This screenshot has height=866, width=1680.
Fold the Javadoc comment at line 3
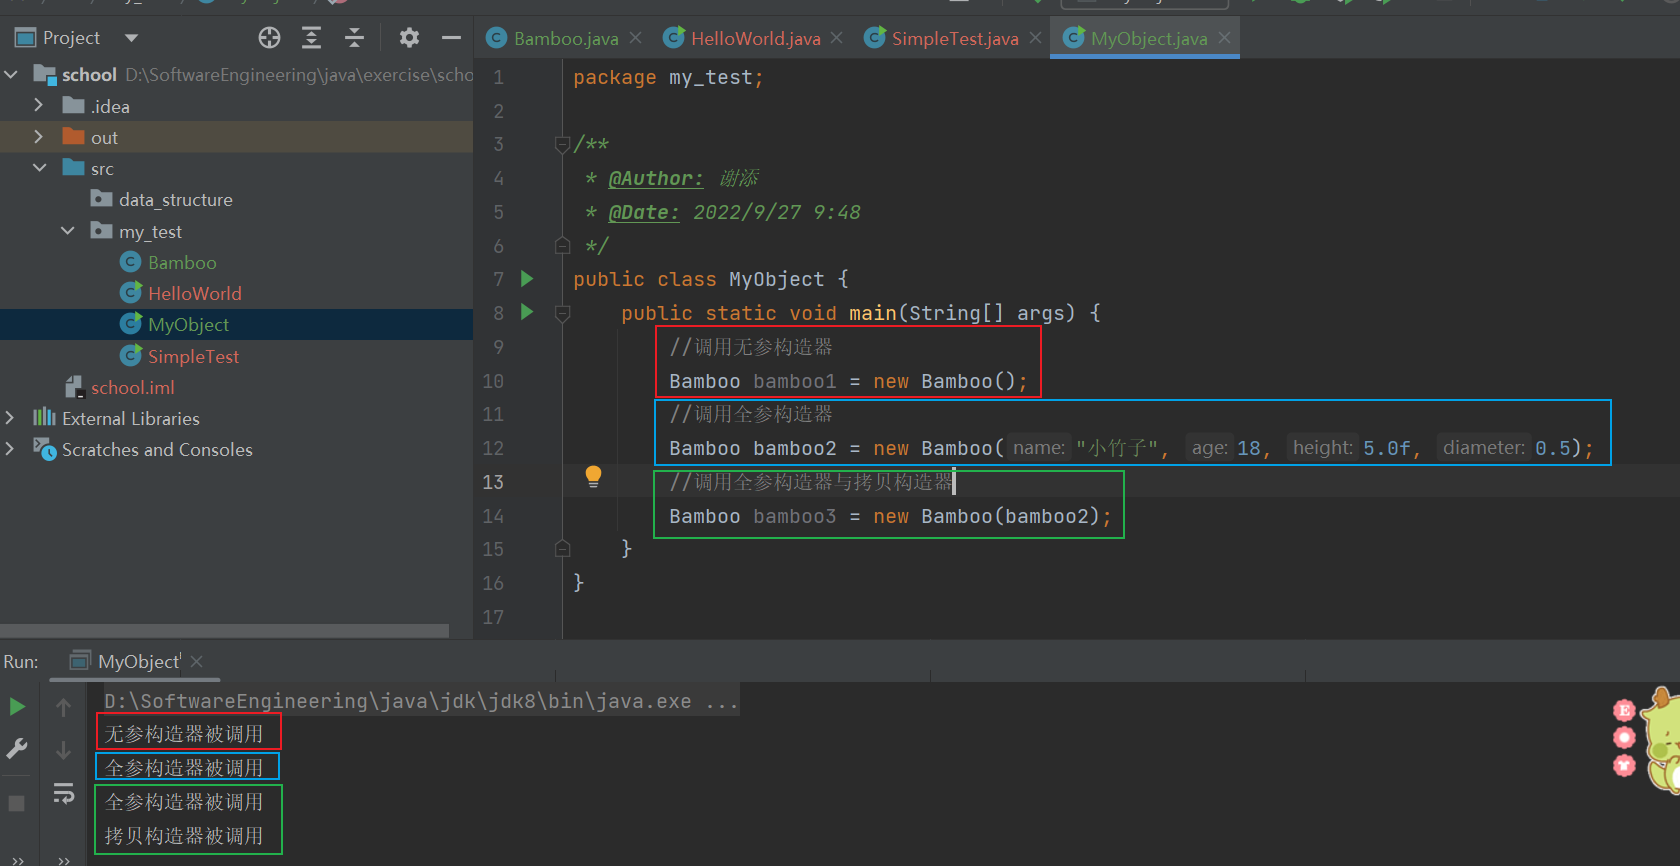pos(562,145)
